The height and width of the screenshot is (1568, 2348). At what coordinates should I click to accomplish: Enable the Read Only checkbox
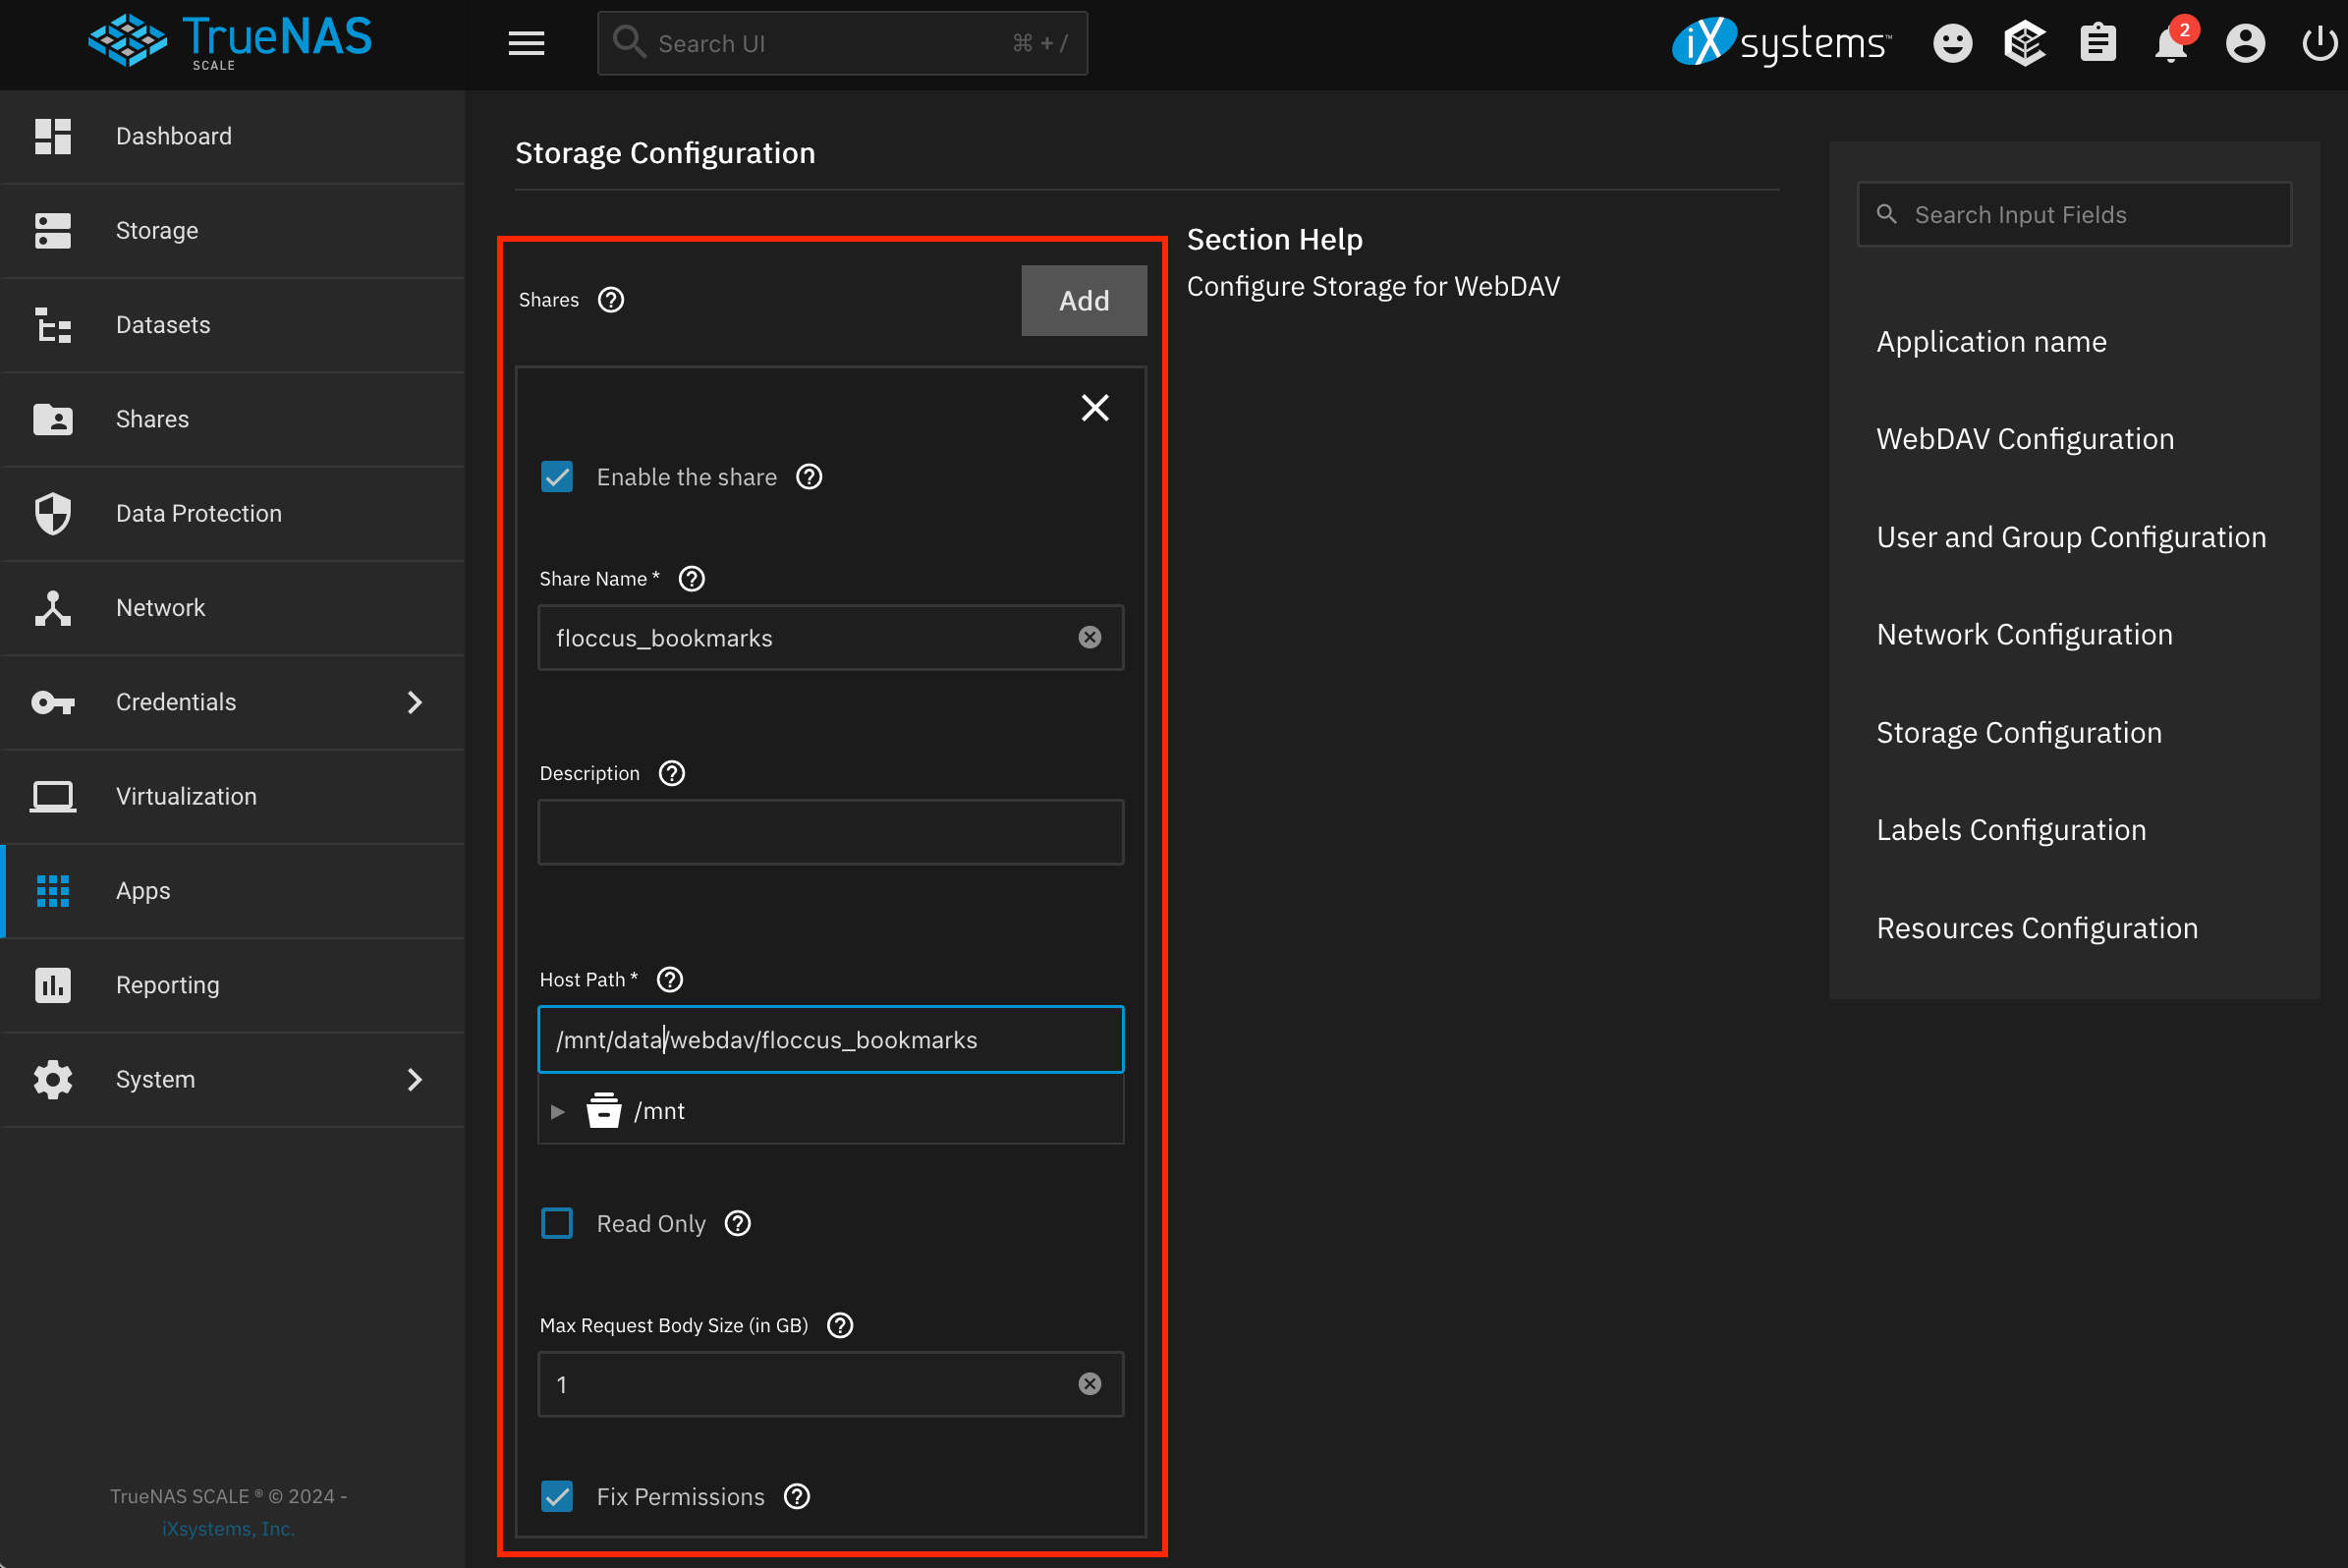click(557, 1222)
